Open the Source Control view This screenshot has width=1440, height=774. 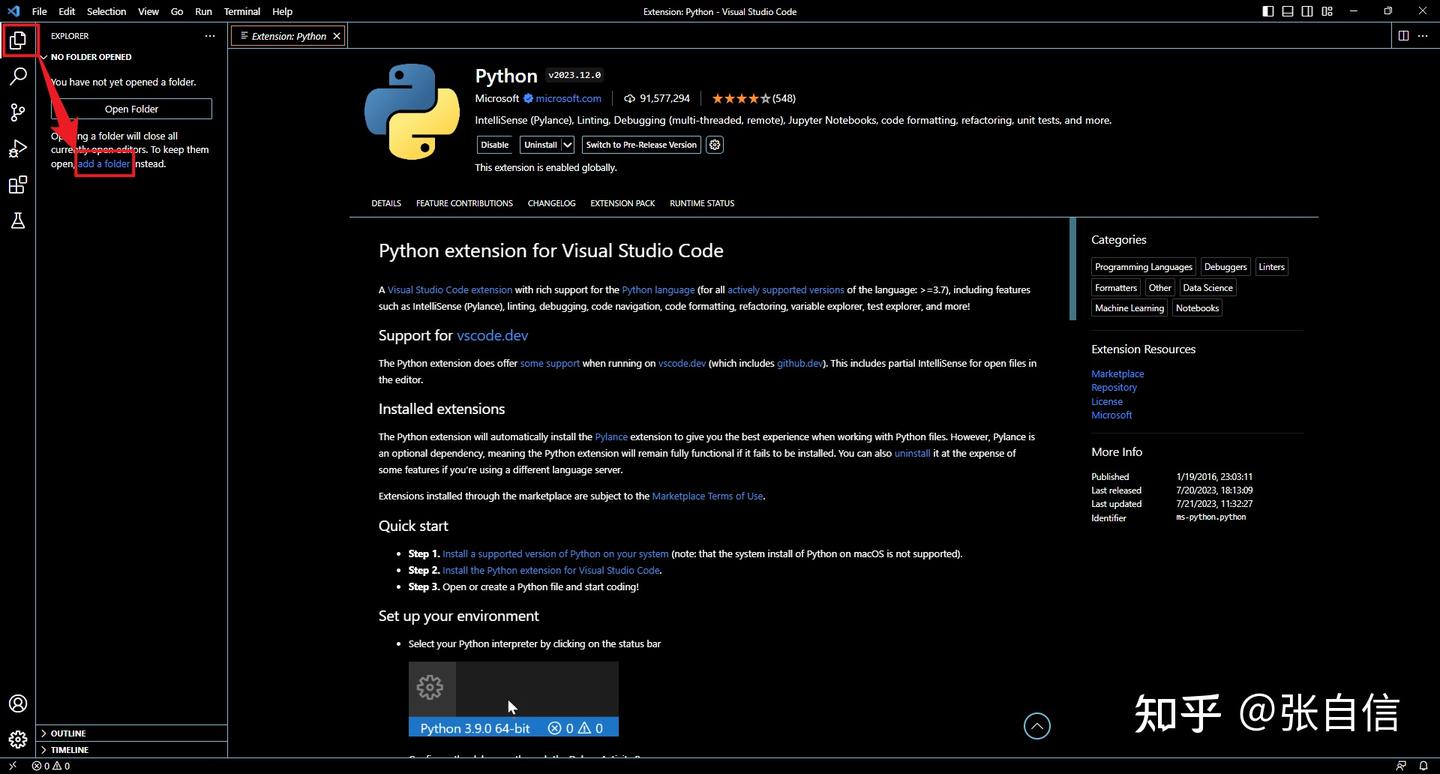click(x=17, y=112)
